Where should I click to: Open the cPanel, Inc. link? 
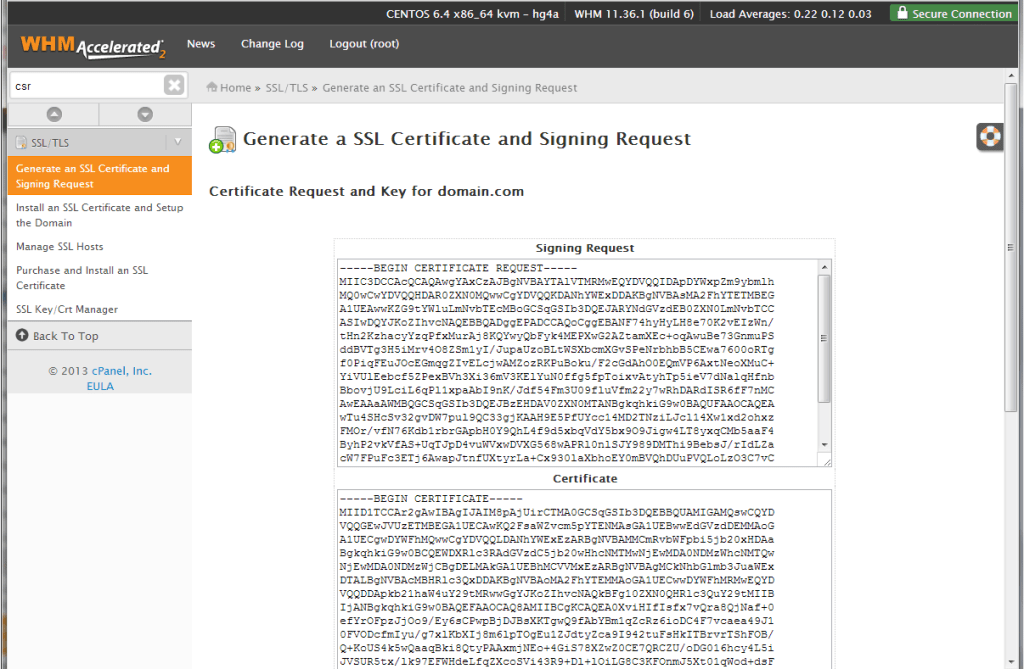(x=121, y=370)
